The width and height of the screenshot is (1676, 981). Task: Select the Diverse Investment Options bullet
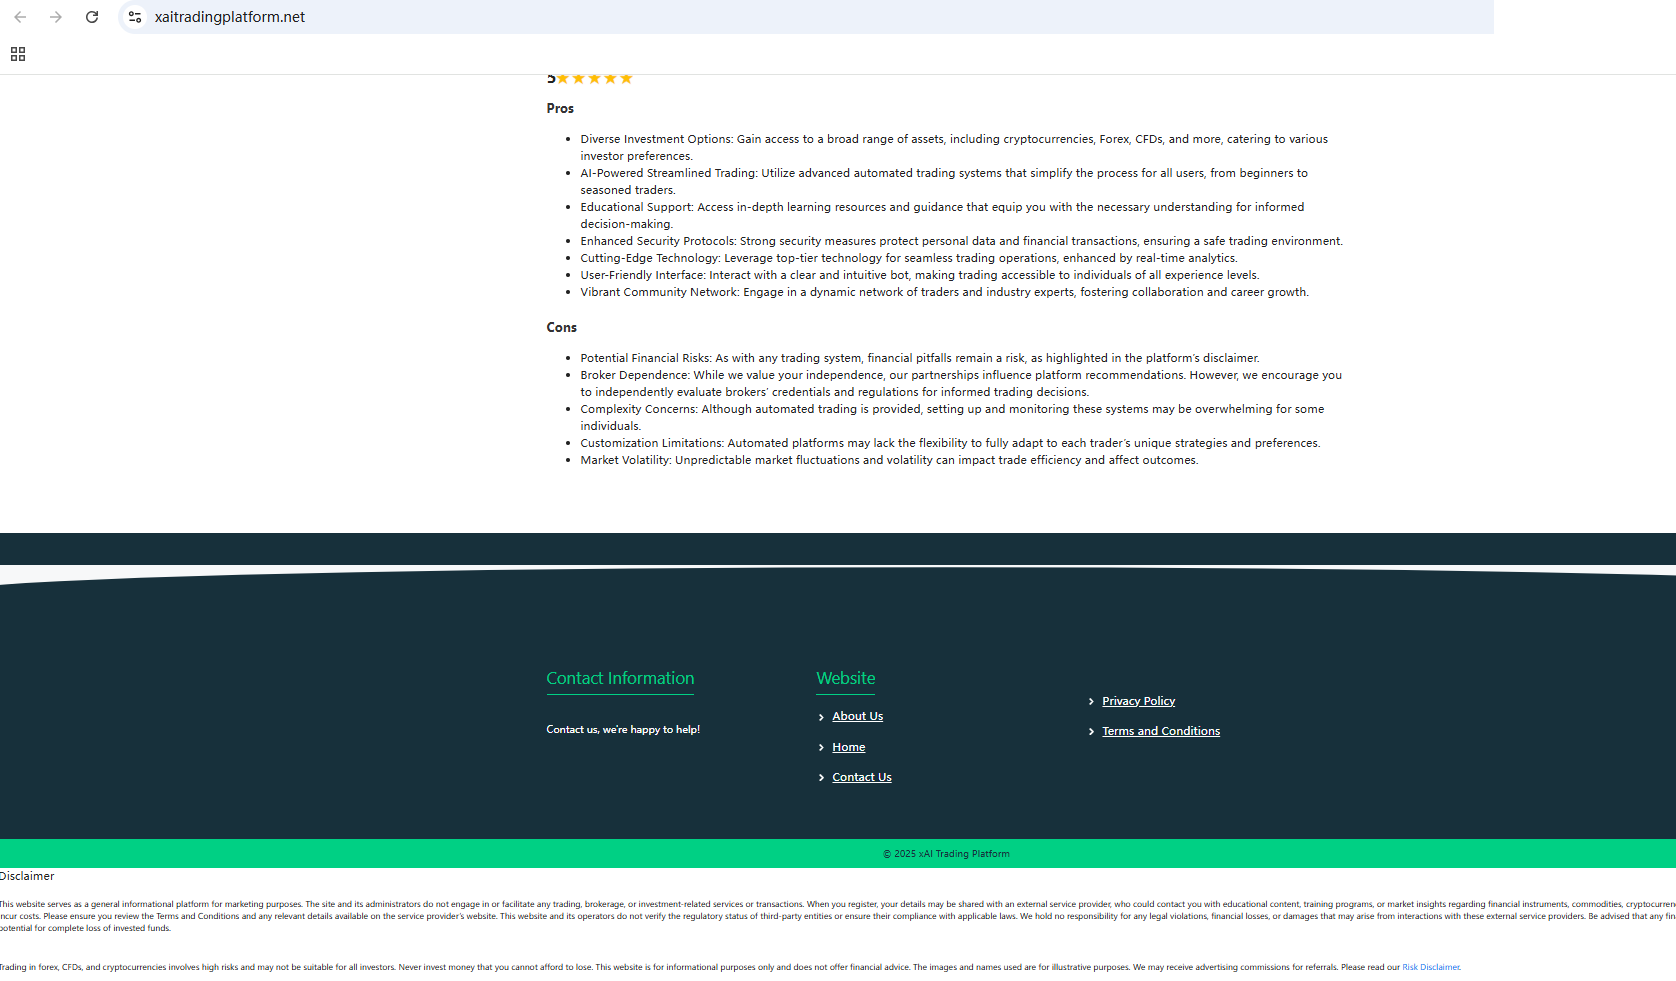click(954, 147)
